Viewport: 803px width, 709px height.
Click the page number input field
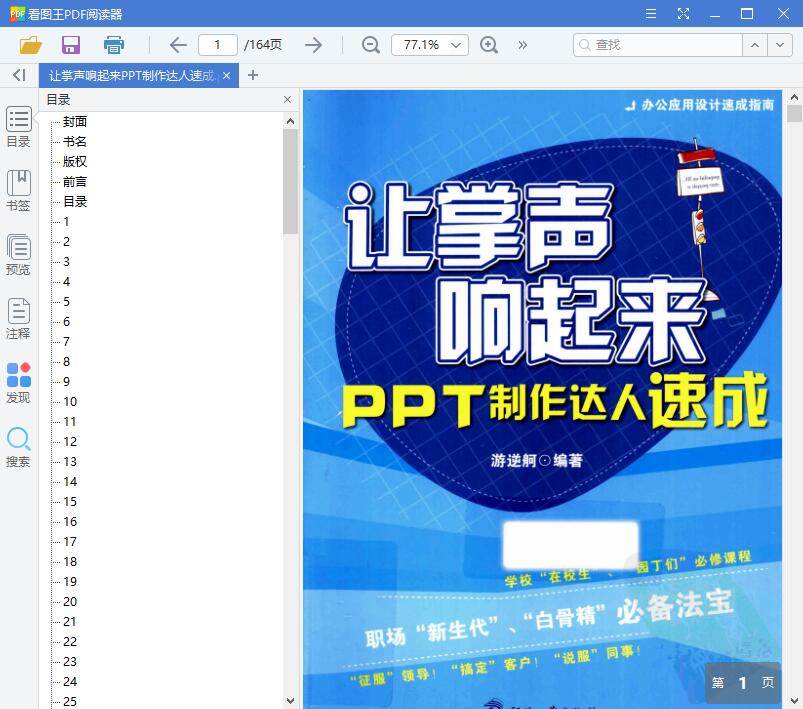218,45
